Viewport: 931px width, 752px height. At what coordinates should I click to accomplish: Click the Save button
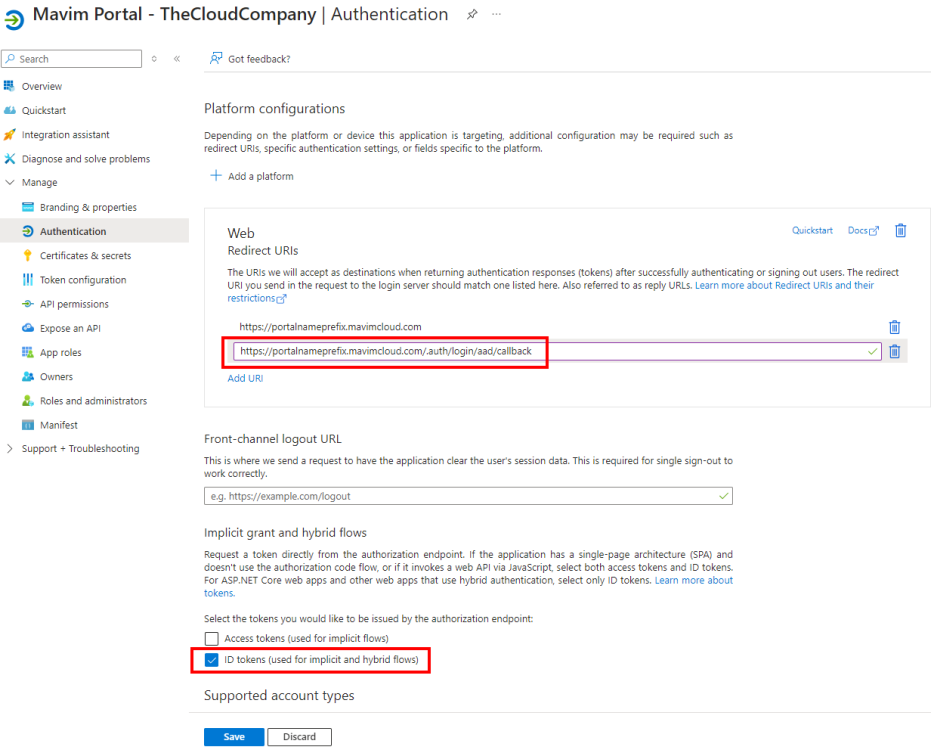234,737
